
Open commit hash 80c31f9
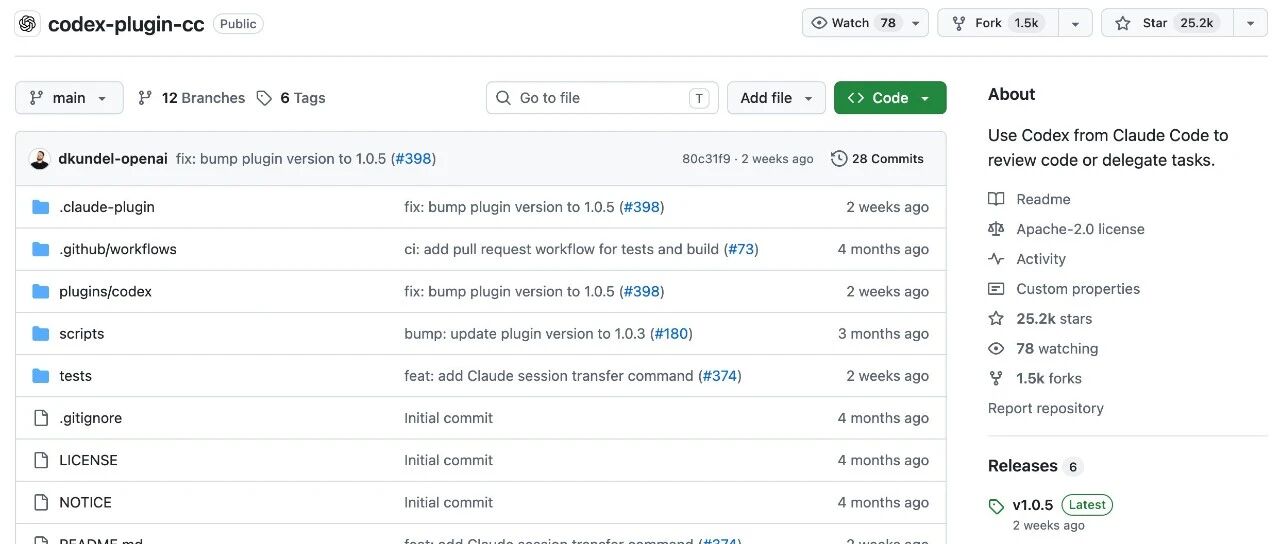coord(706,159)
